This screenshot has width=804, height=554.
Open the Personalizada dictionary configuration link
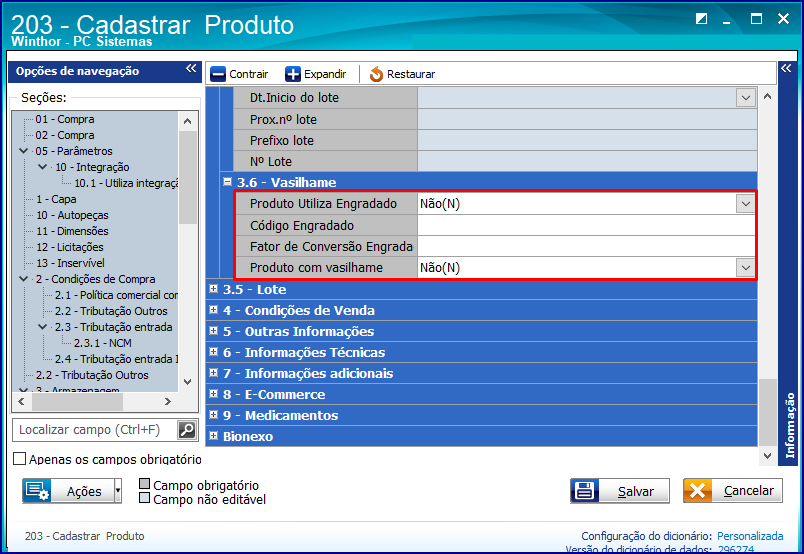pos(750,536)
